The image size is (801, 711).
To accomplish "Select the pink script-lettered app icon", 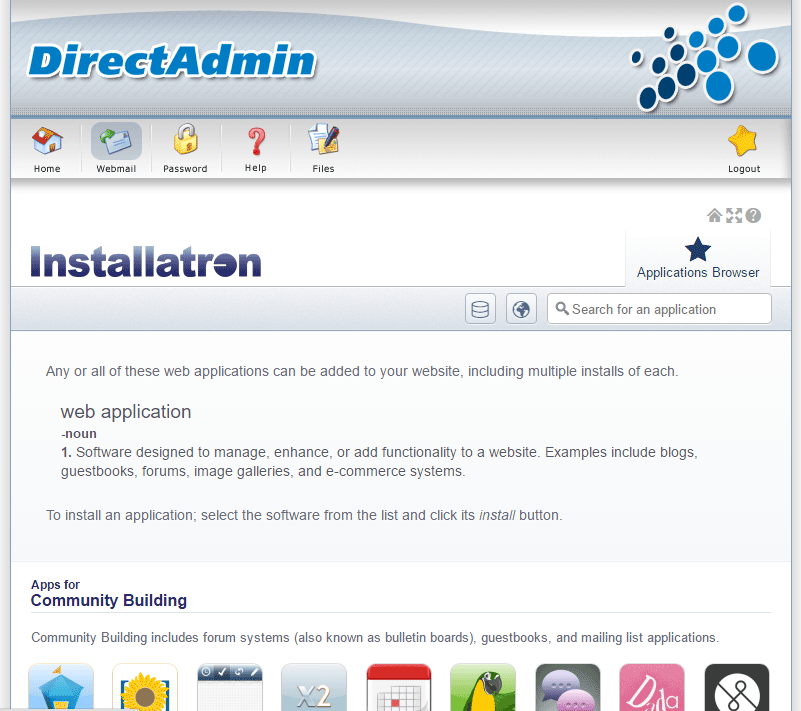I will 652,687.
